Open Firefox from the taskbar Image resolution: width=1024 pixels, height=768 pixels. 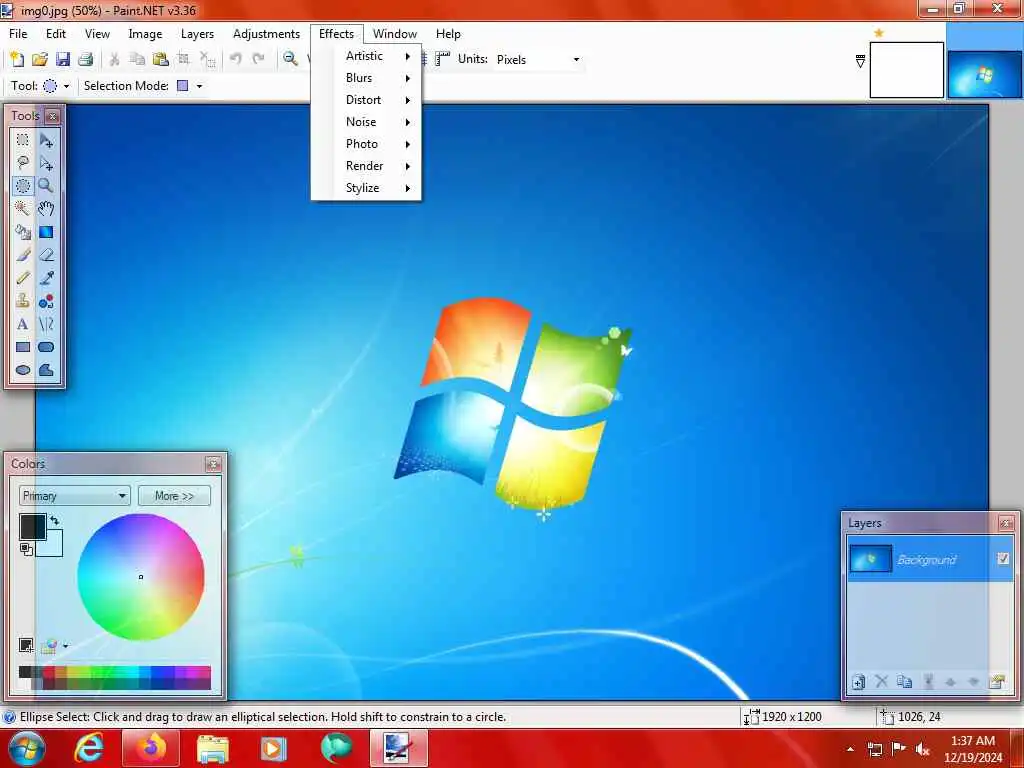point(150,747)
